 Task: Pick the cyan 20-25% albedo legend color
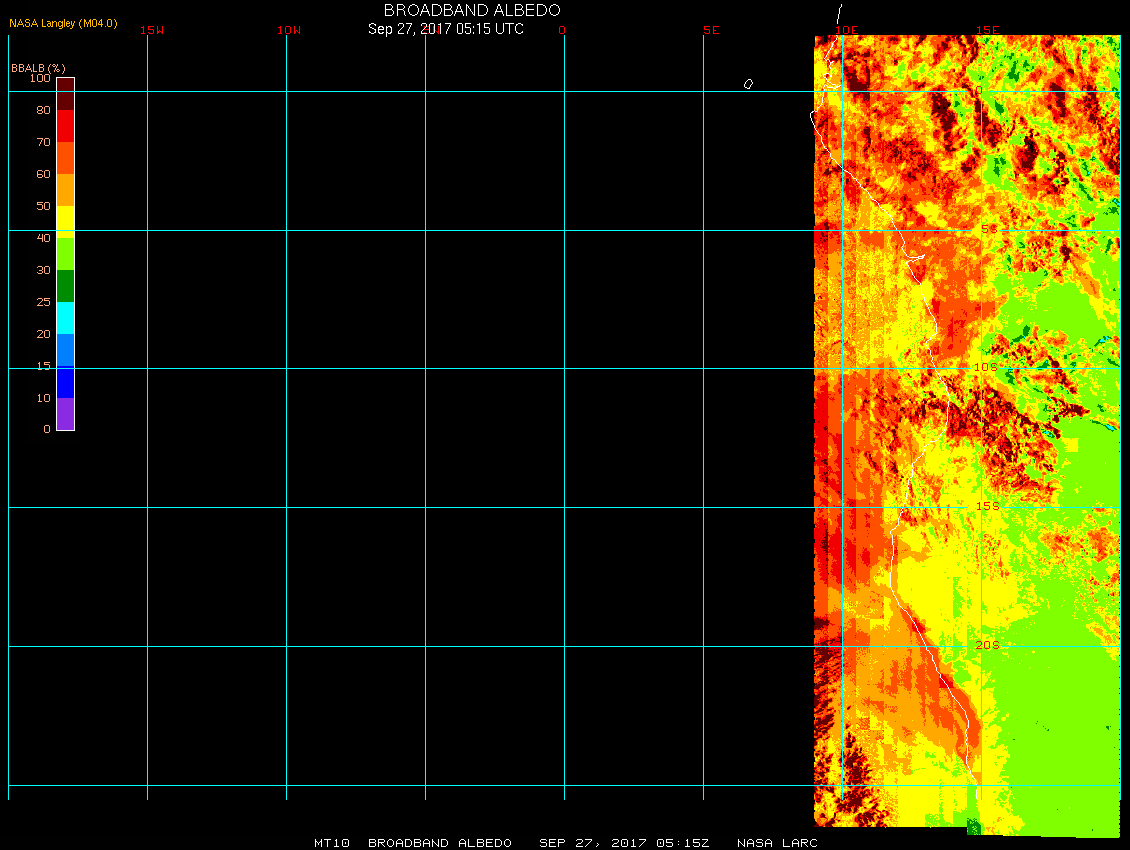coord(65,318)
